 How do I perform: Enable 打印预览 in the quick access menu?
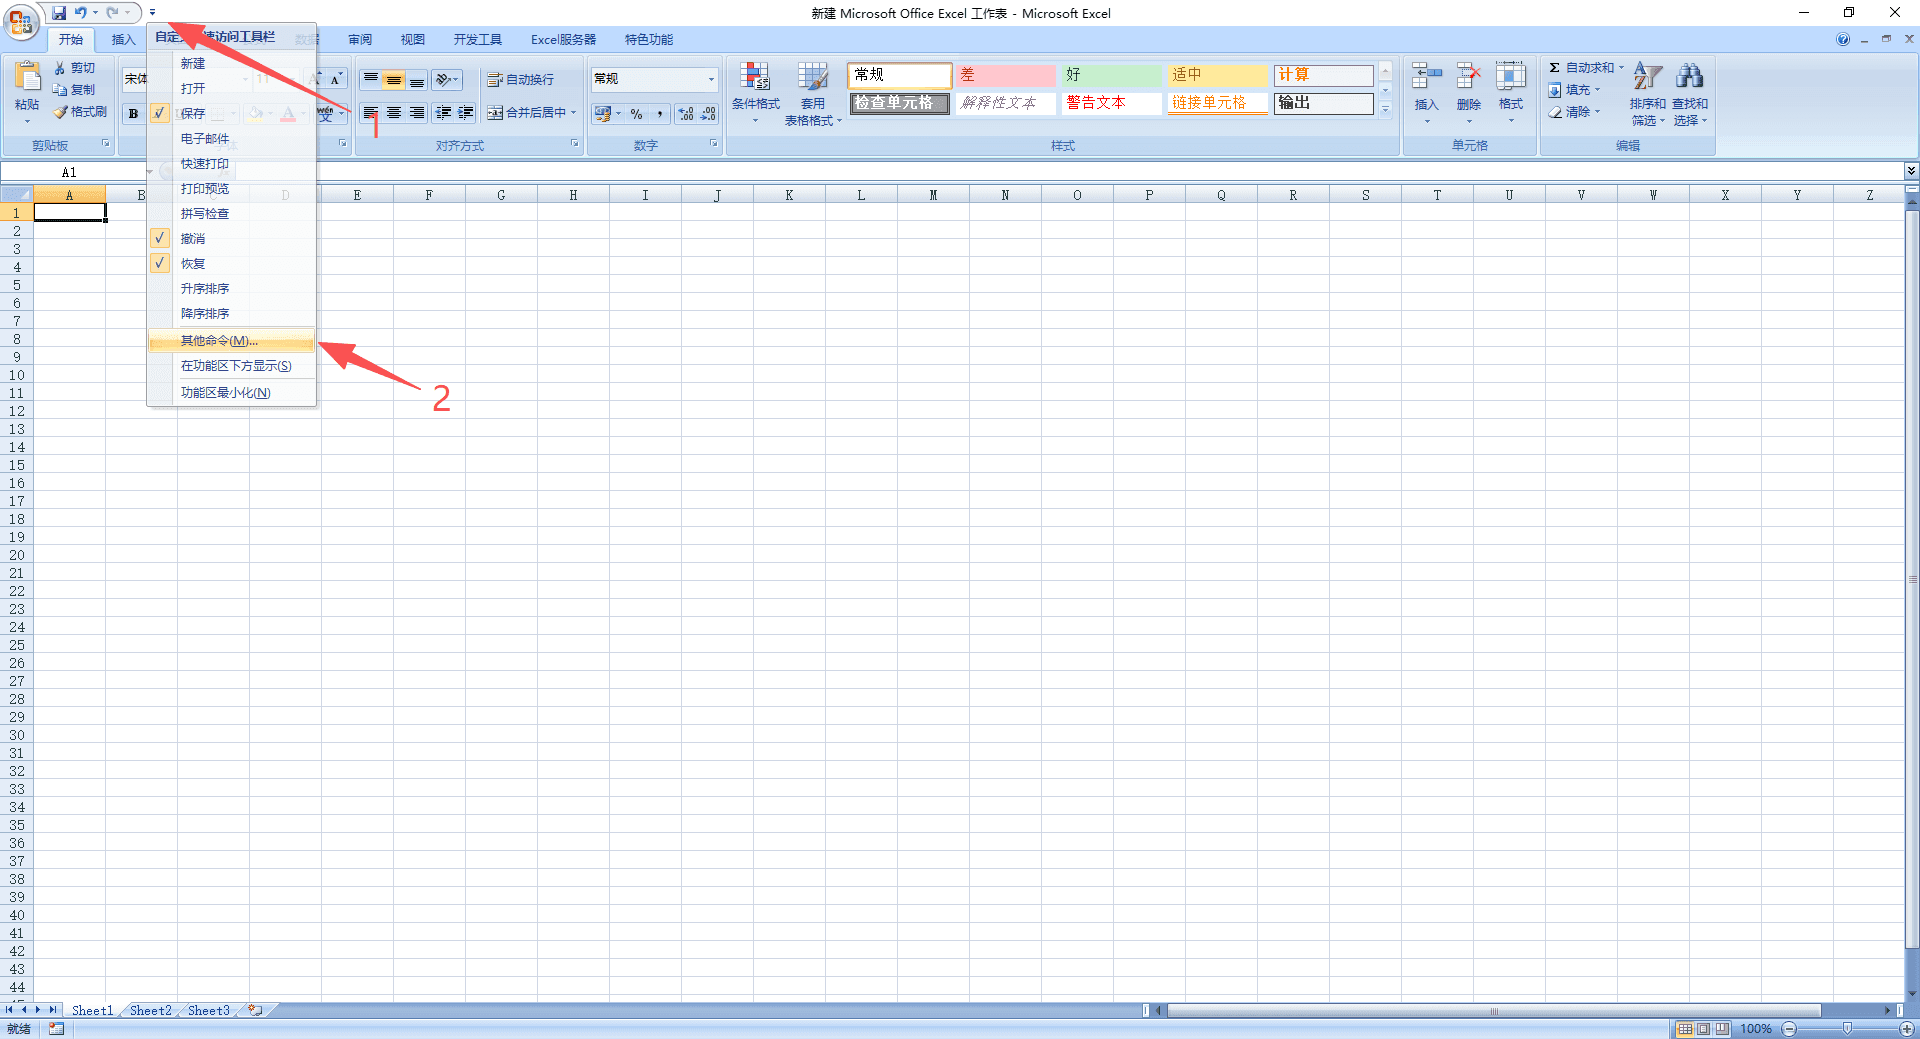click(231, 188)
